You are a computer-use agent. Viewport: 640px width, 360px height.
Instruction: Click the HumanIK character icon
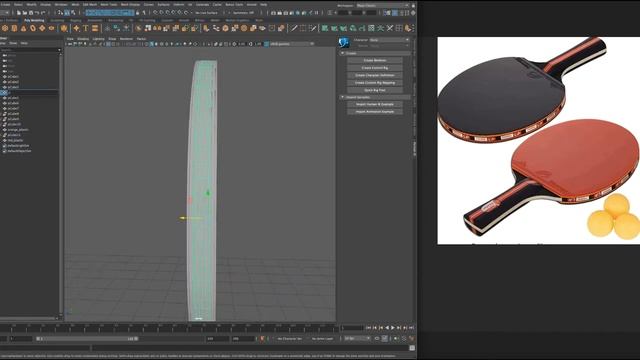[344, 42]
